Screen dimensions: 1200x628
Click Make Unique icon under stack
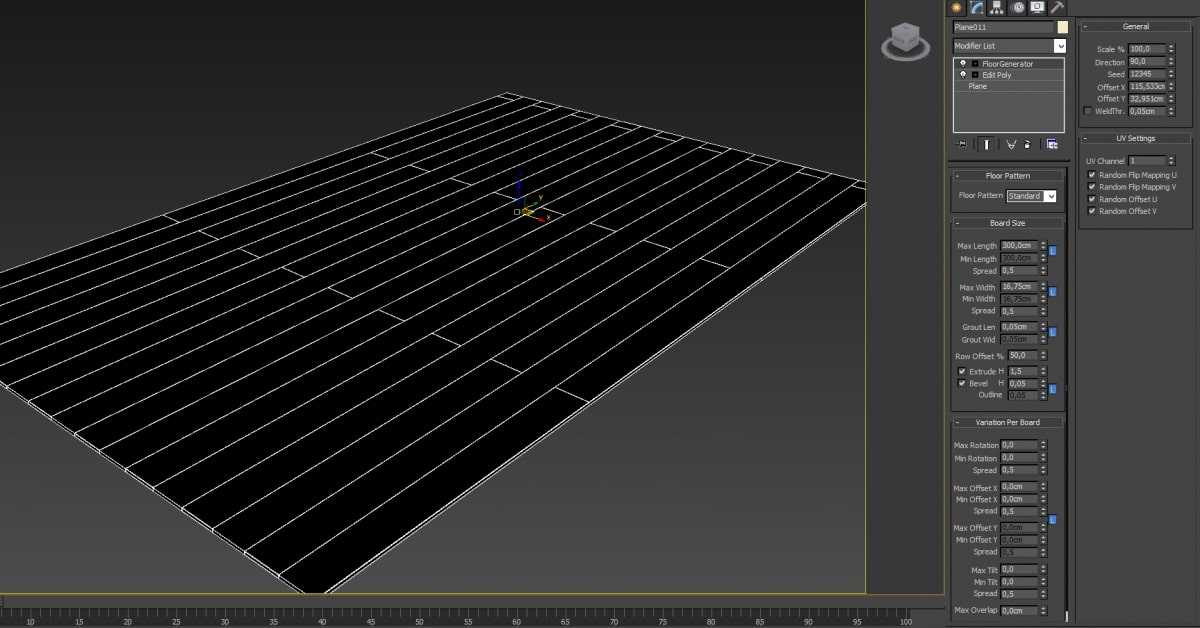click(x=1011, y=144)
